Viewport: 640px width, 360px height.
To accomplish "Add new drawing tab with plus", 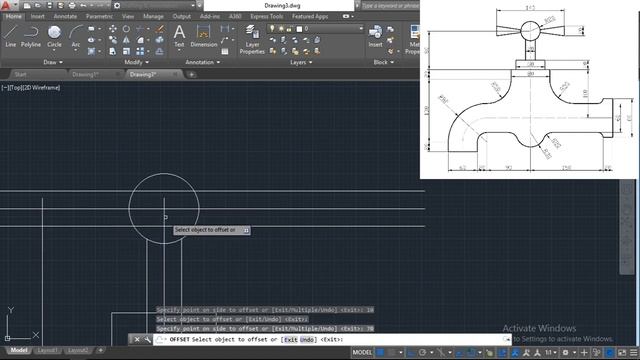I will tap(191, 74).
